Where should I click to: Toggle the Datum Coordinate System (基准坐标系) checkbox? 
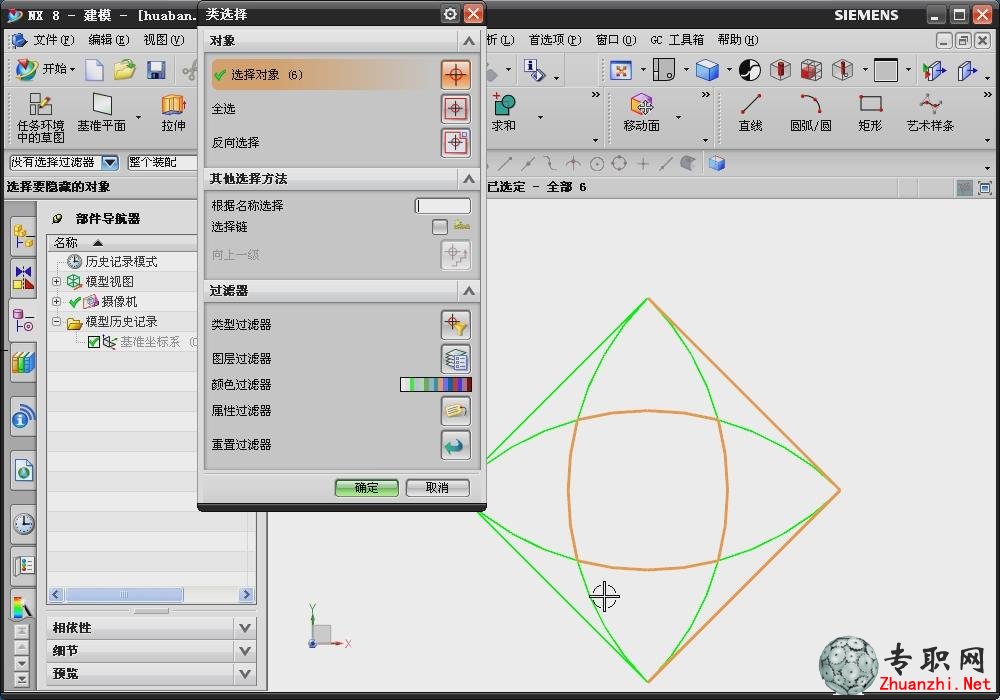[x=94, y=342]
